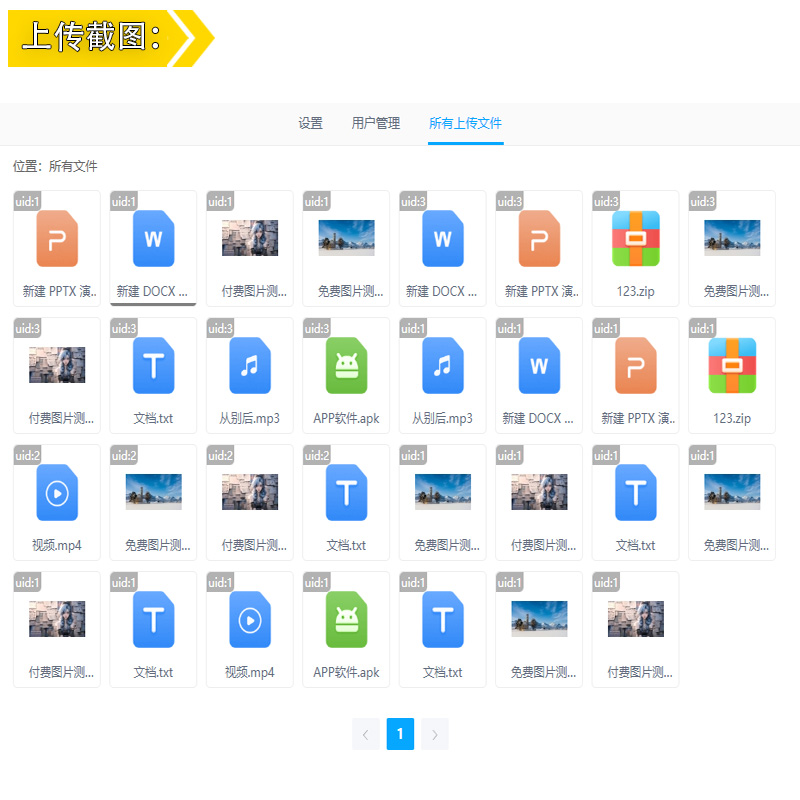Viewport: 800px width, 800px height.
Task: Open the uid:1 视频.mp4 video icon
Action: (249, 619)
